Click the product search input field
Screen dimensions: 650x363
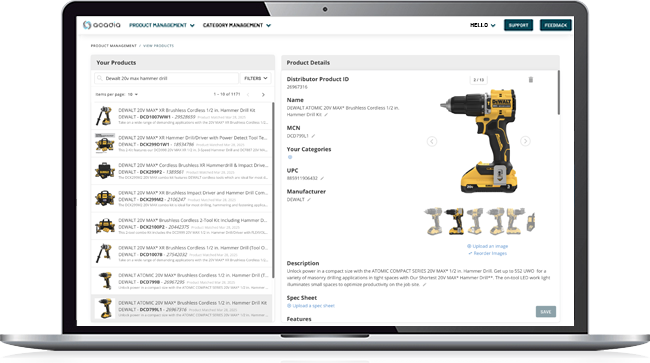167,78
